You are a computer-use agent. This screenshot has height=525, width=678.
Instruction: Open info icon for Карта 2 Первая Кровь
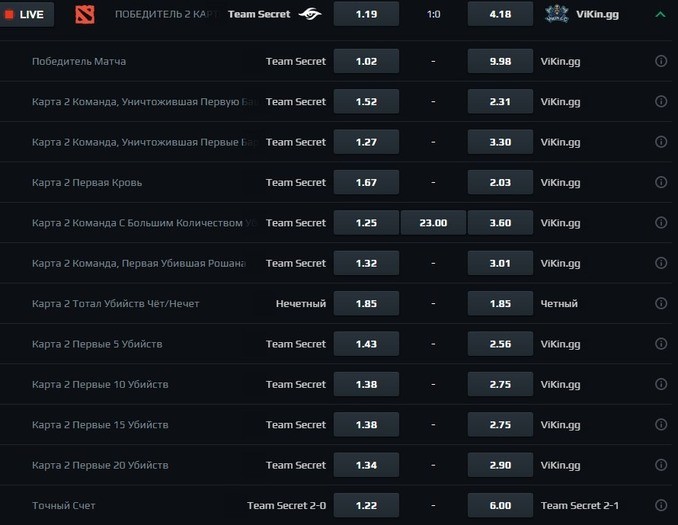[x=661, y=182]
